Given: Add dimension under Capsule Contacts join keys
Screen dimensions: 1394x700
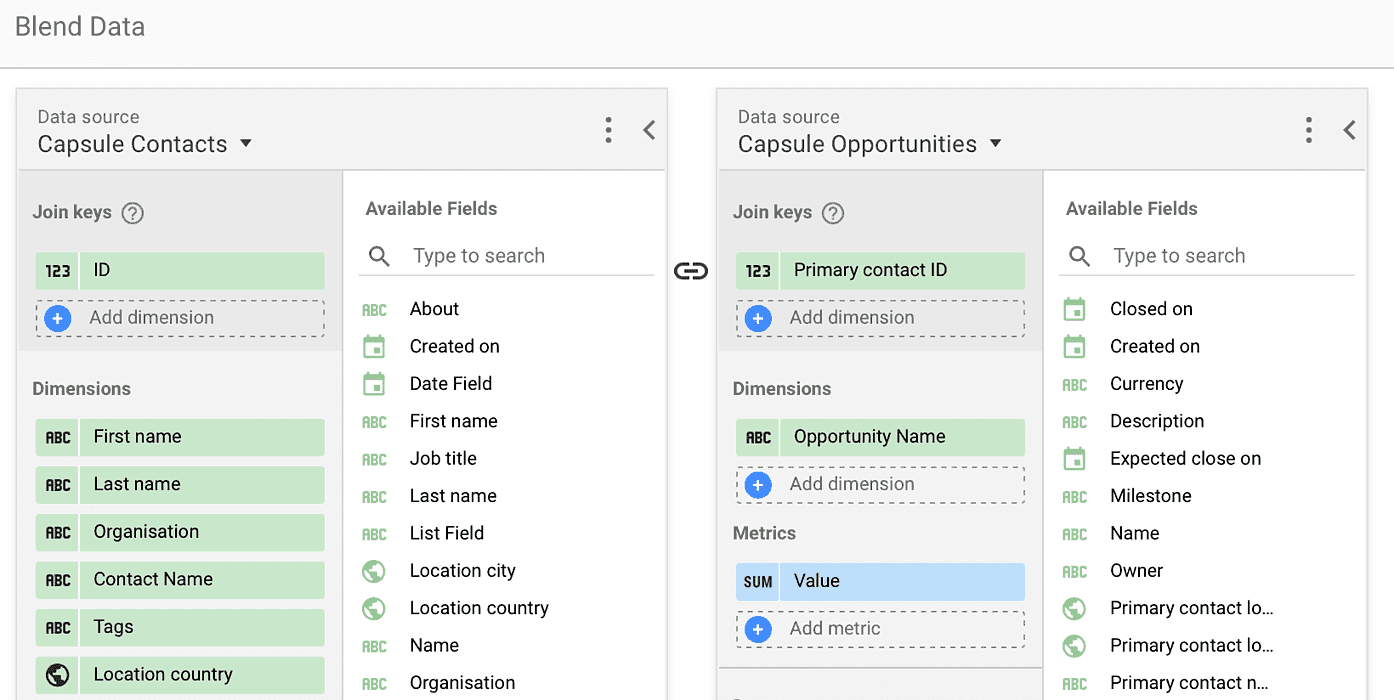Looking at the screenshot, I should point(180,318).
